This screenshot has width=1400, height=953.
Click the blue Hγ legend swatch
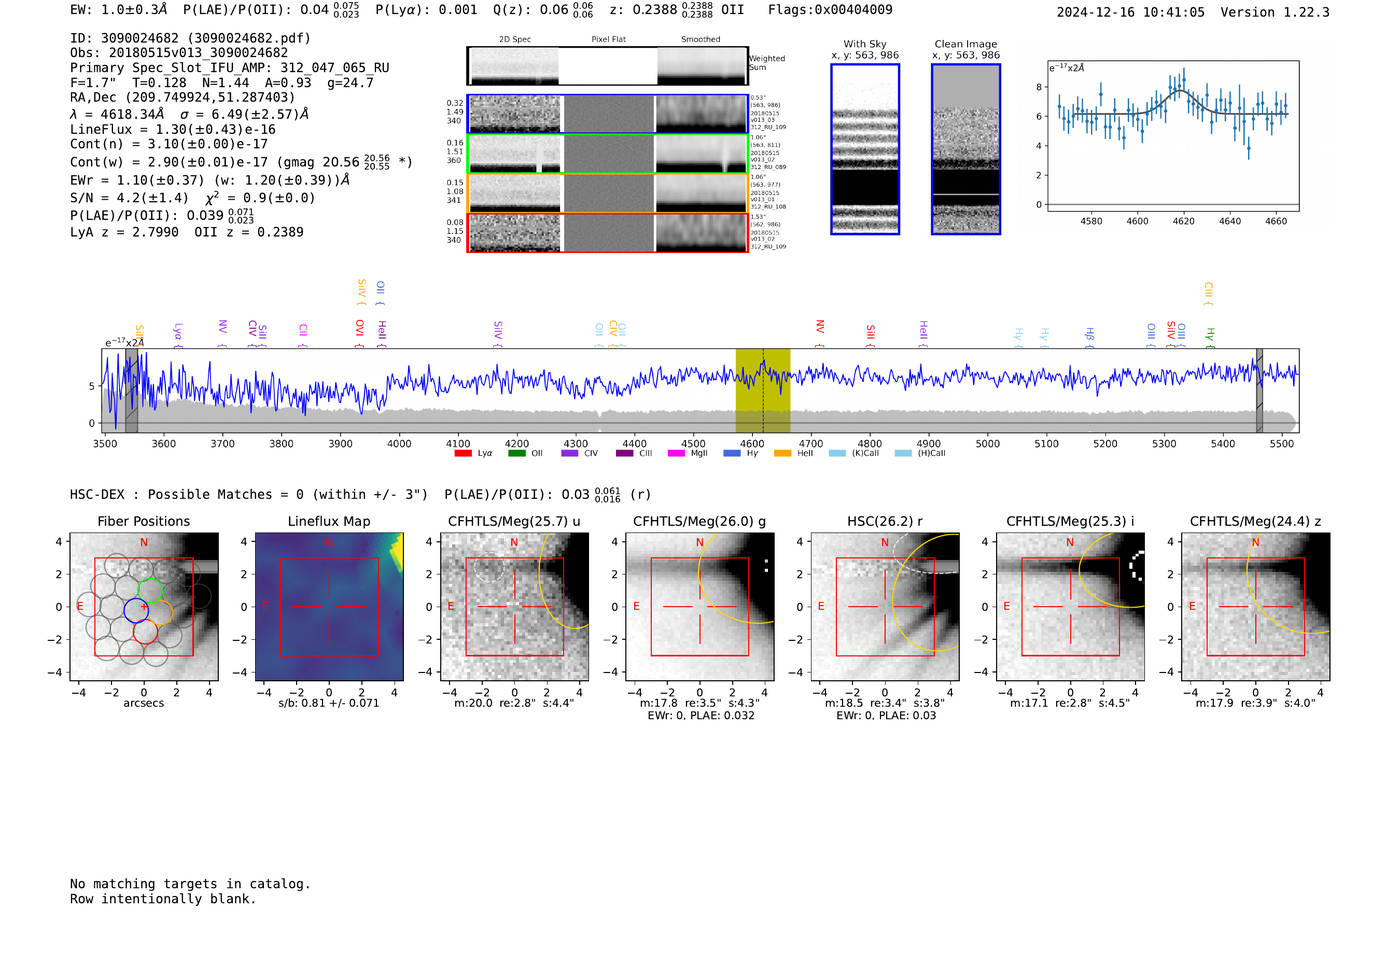[x=732, y=454]
